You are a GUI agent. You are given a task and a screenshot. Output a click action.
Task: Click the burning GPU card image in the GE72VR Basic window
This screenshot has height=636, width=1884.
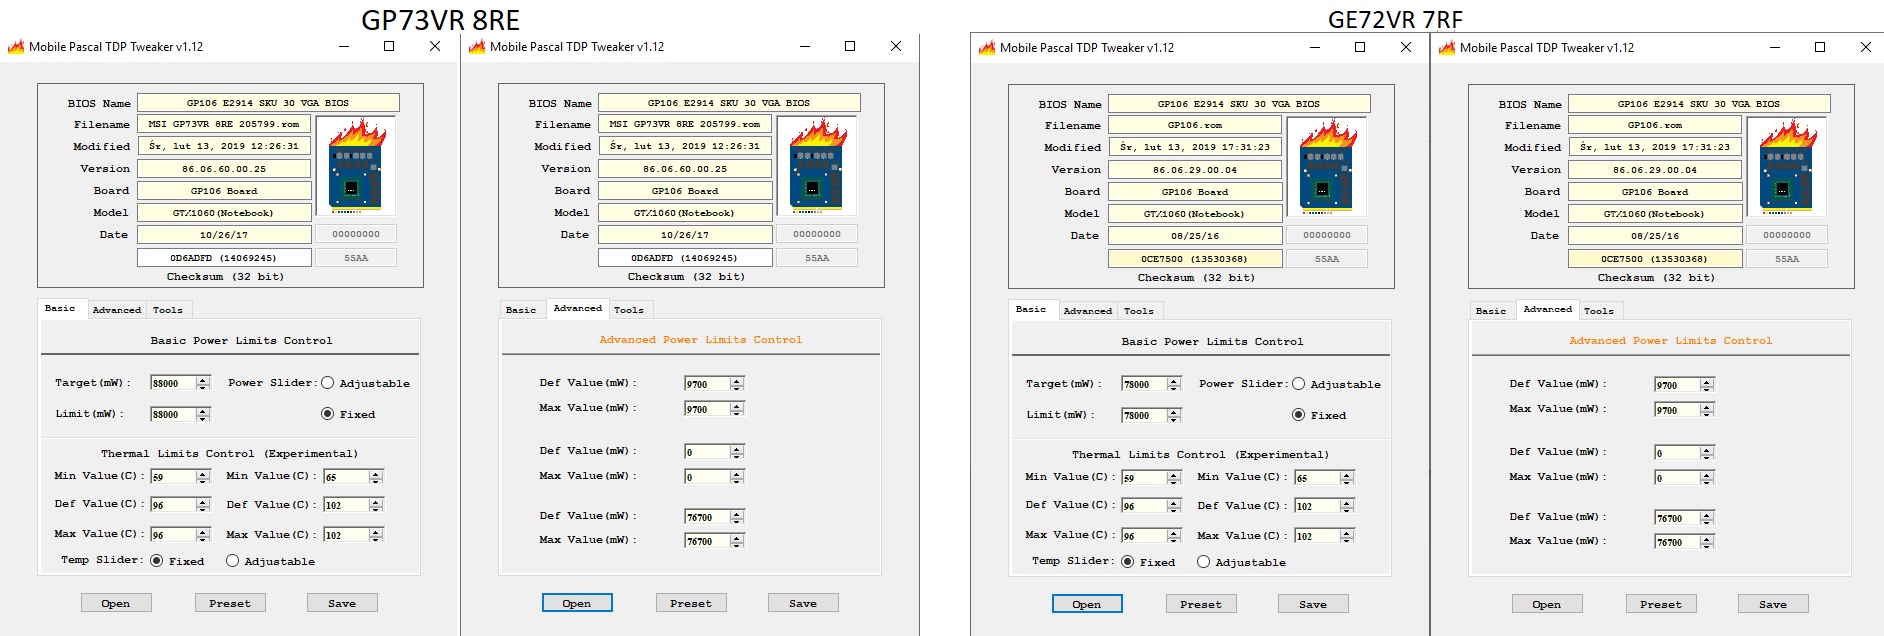(x=1327, y=168)
